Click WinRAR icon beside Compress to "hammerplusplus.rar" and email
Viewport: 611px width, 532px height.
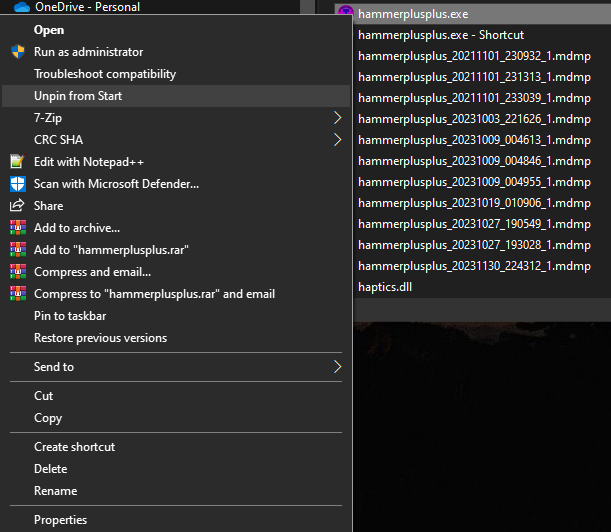18,293
